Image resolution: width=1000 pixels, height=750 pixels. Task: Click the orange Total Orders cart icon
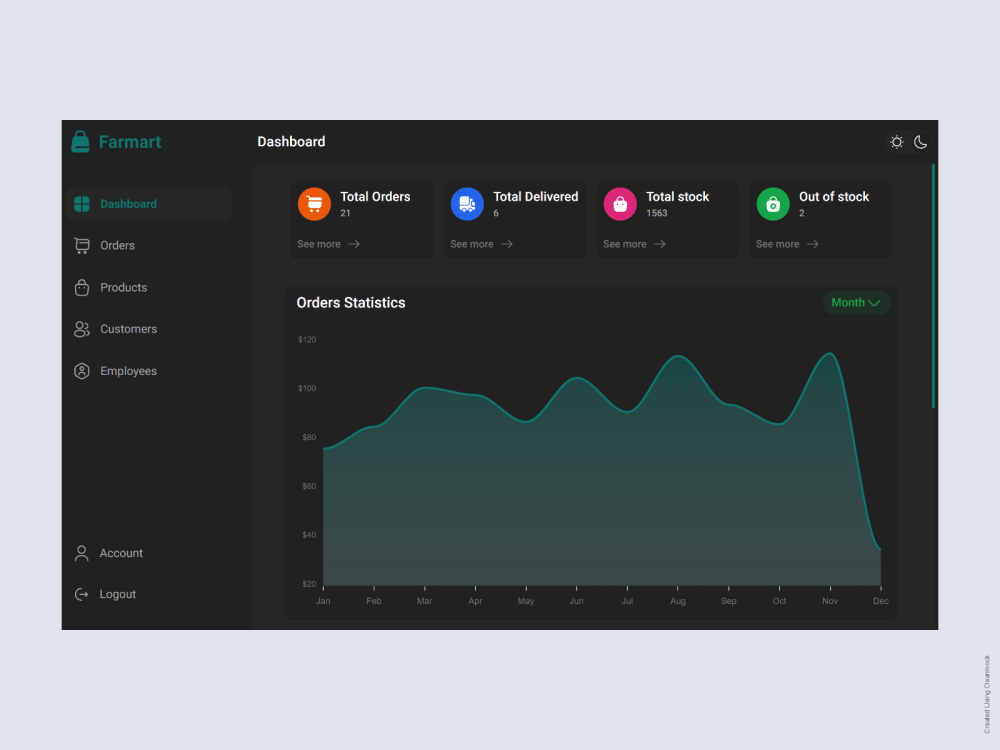pyautogui.click(x=314, y=204)
